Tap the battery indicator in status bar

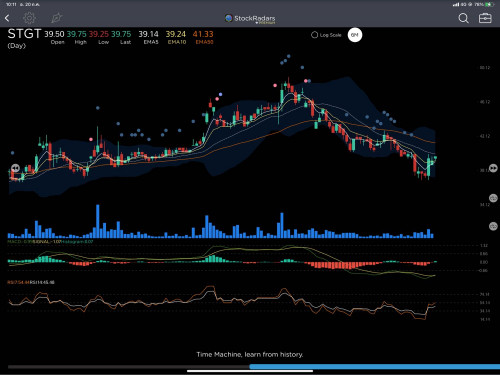(x=489, y=4)
